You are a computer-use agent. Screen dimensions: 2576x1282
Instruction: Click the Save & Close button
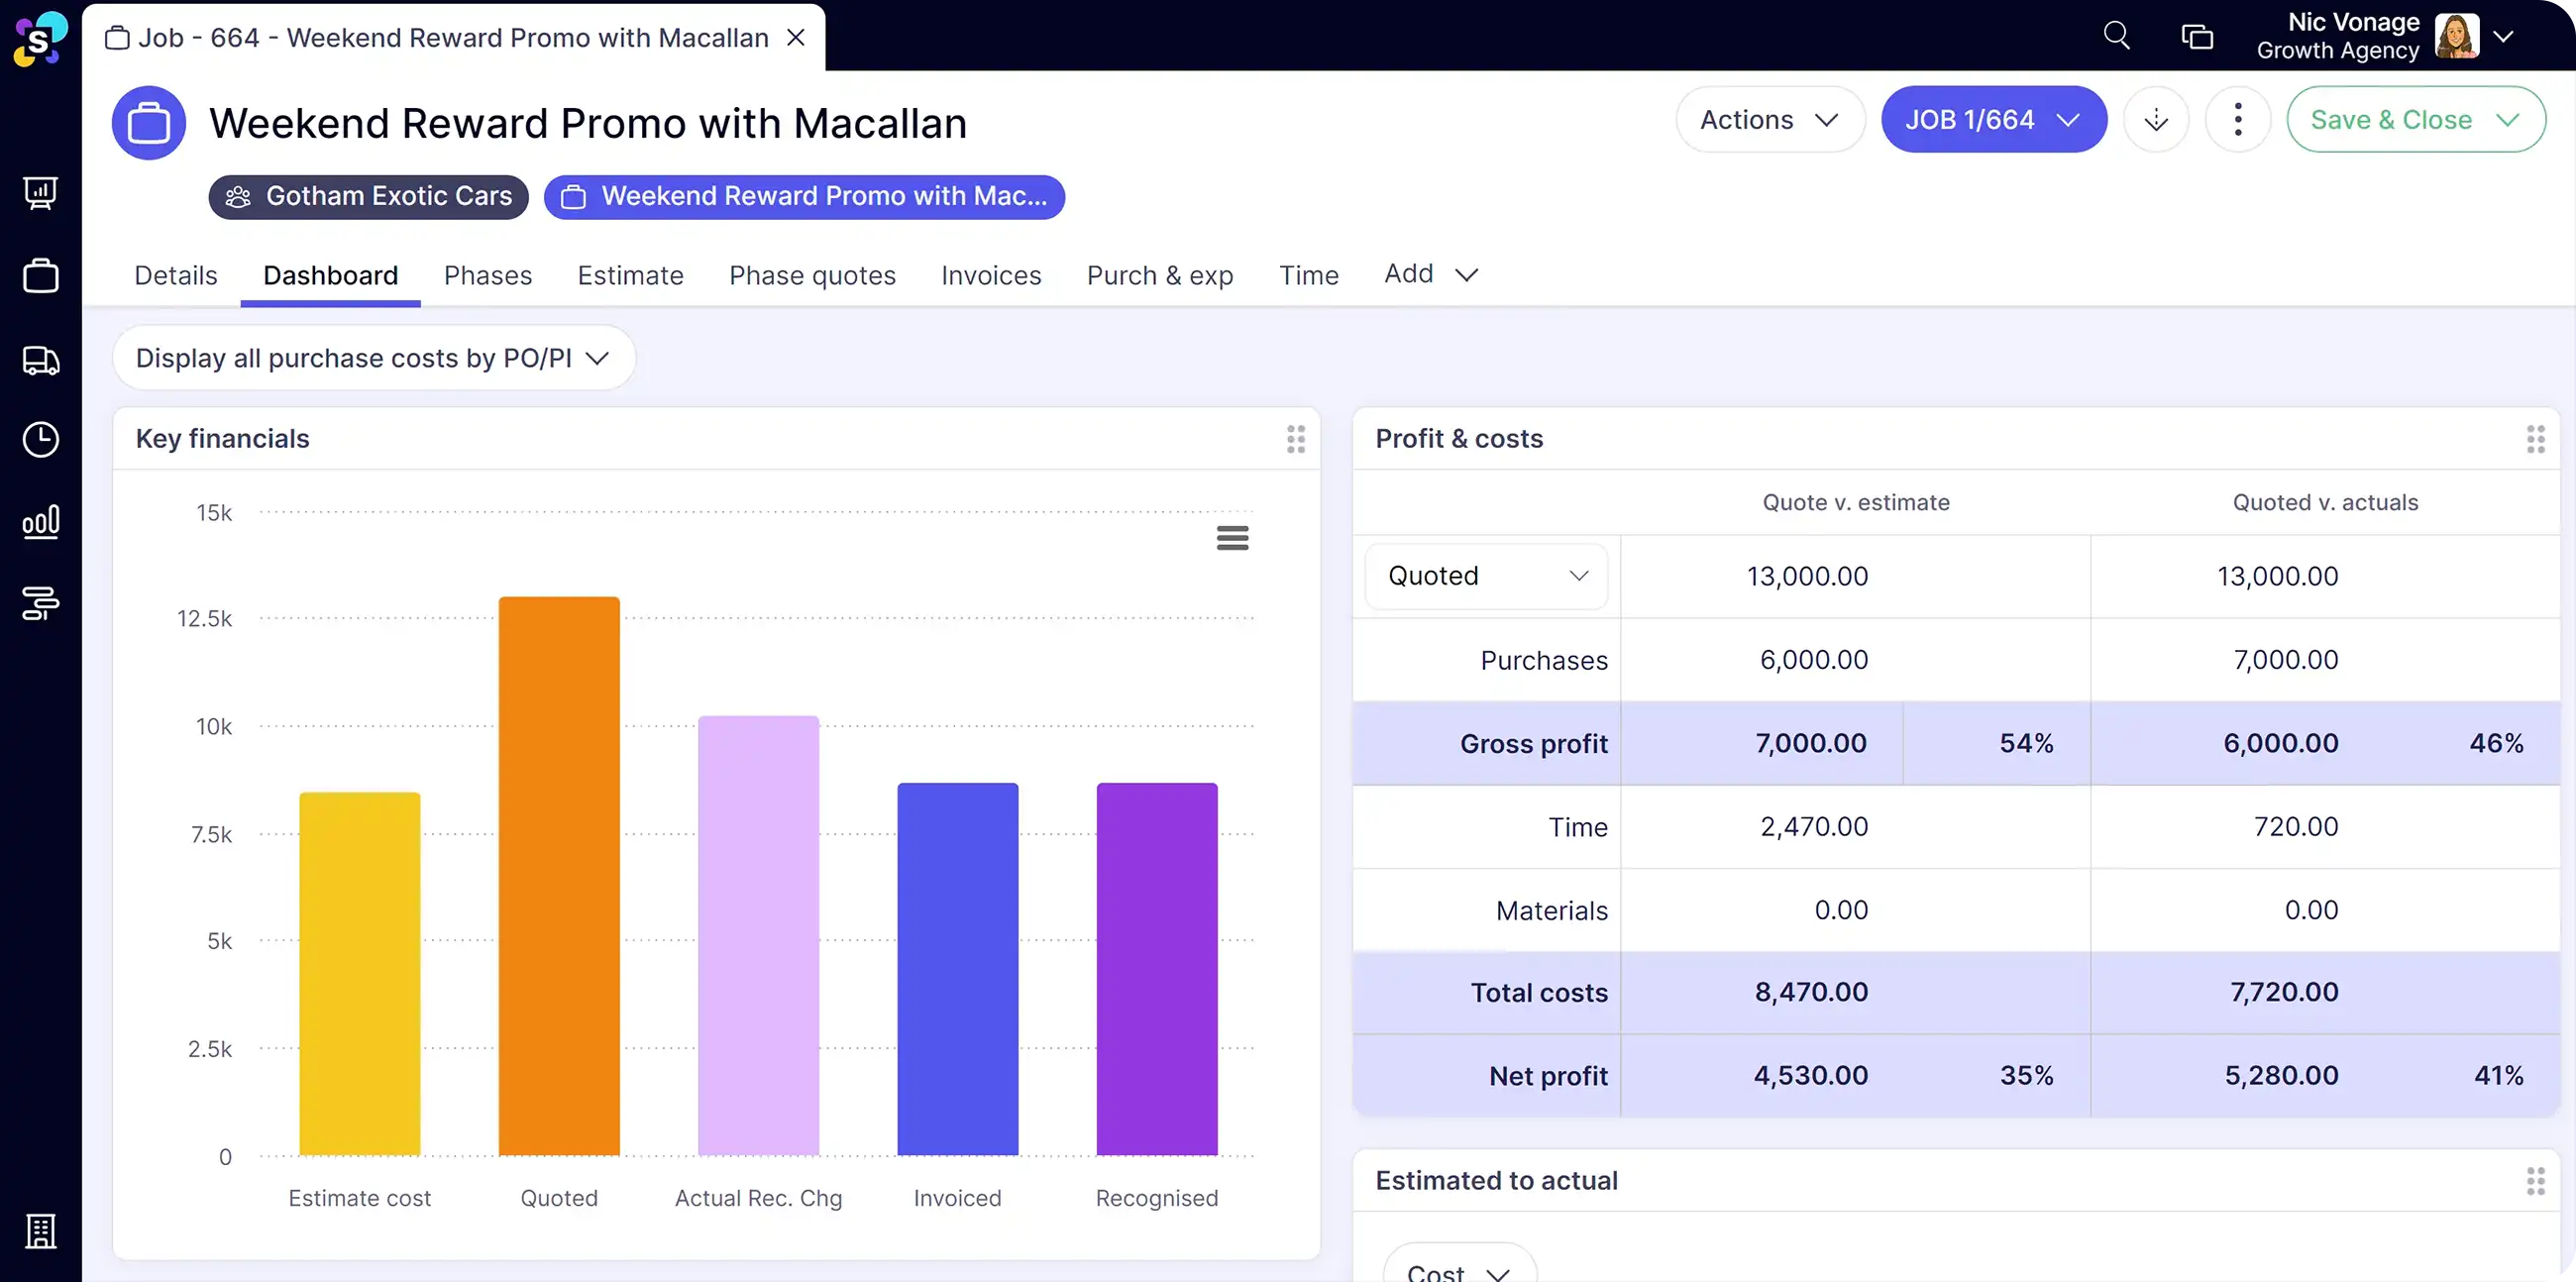(x=2415, y=119)
